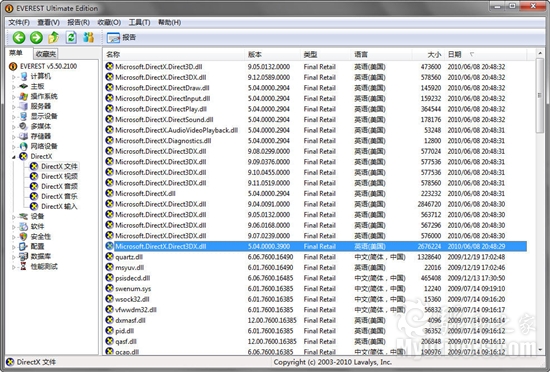Click the file list vertical scrollbar thumb
The width and height of the screenshot is (550, 372).
click(x=540, y=96)
